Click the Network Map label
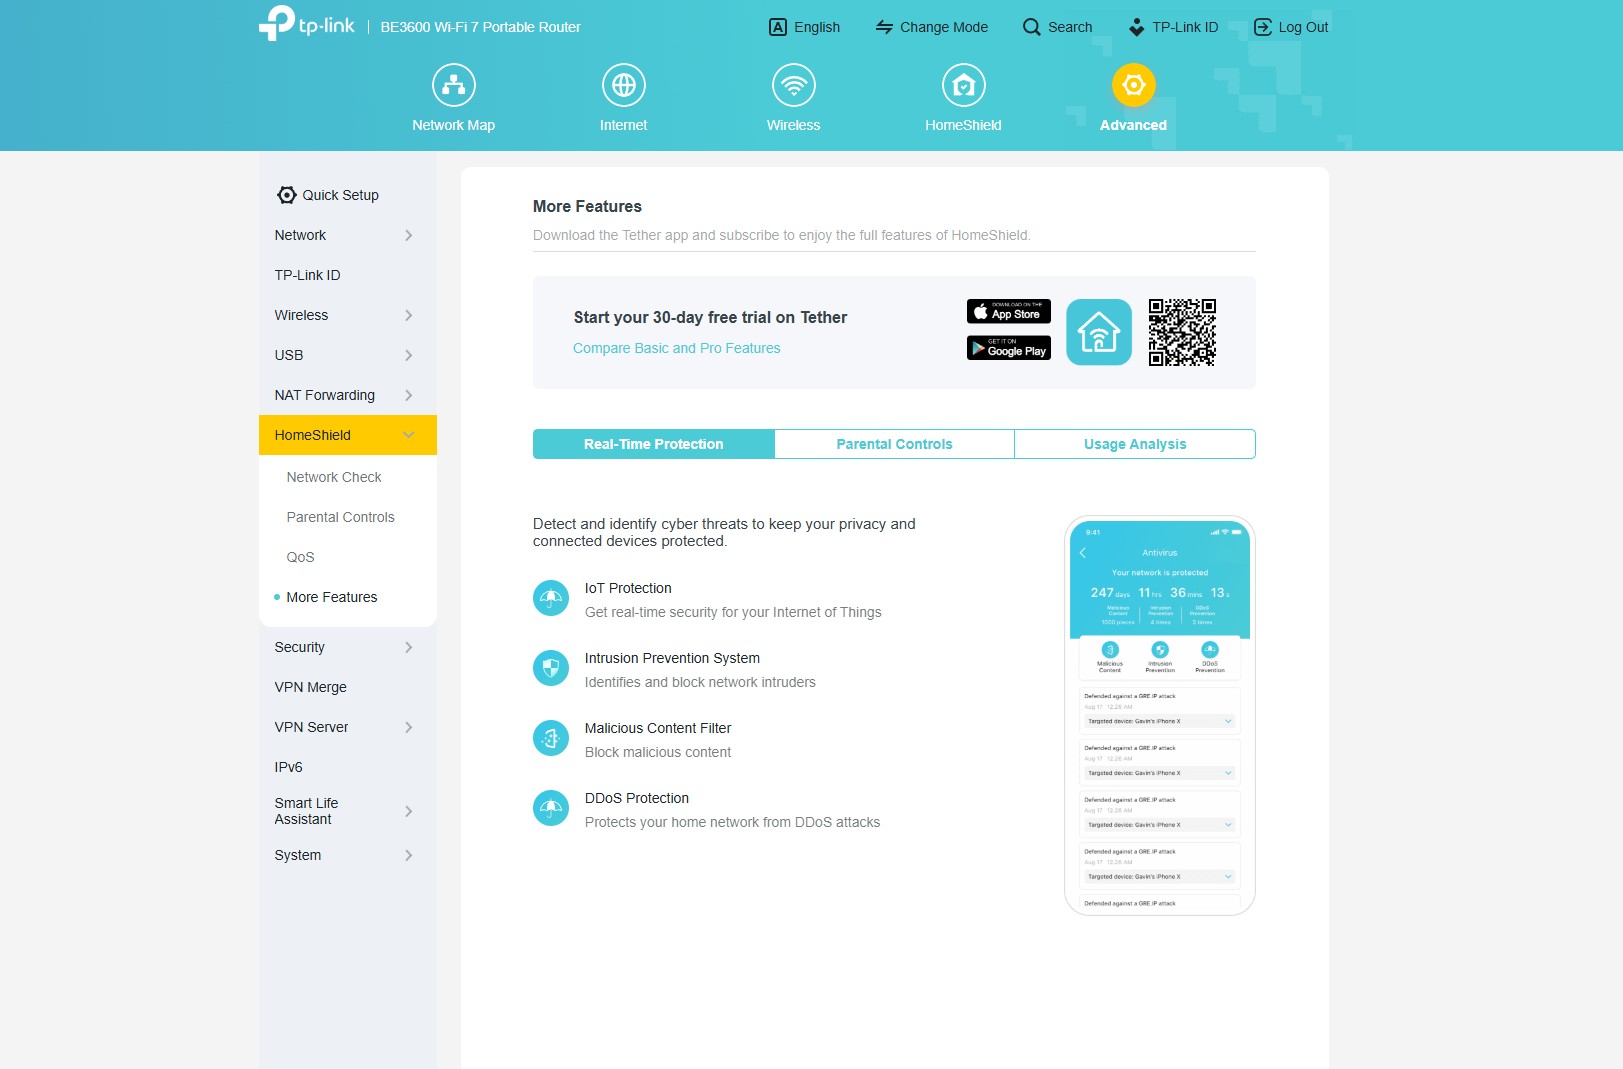Viewport: 1623px width, 1069px height. click(454, 125)
